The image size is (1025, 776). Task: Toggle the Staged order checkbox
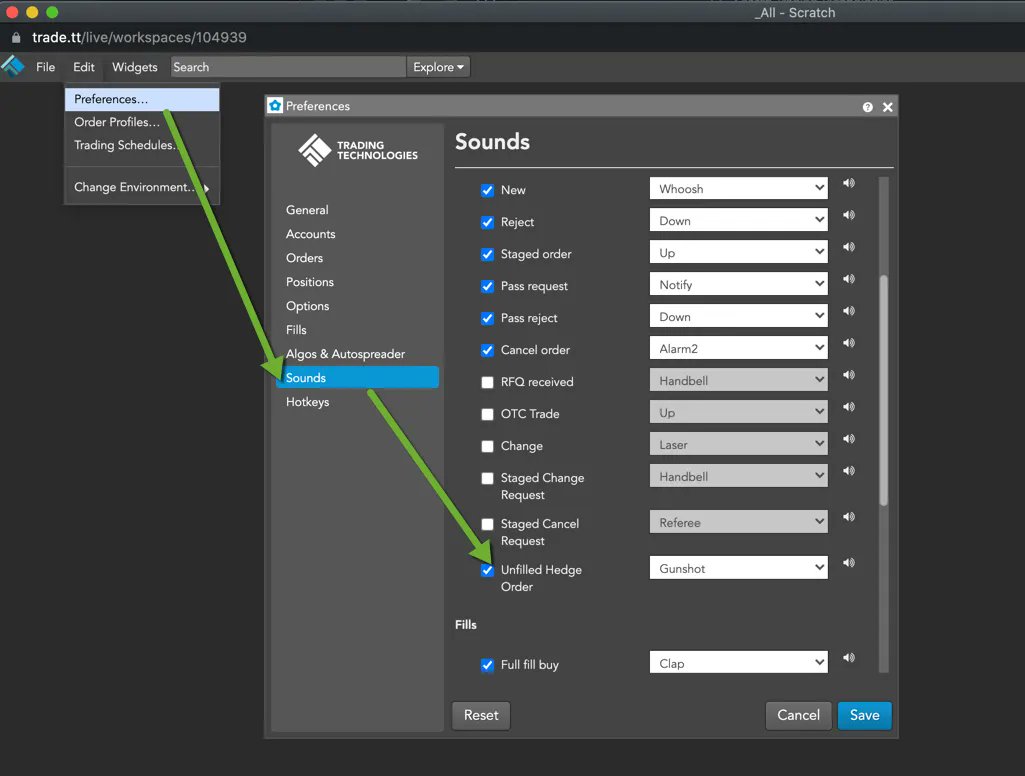coord(487,254)
